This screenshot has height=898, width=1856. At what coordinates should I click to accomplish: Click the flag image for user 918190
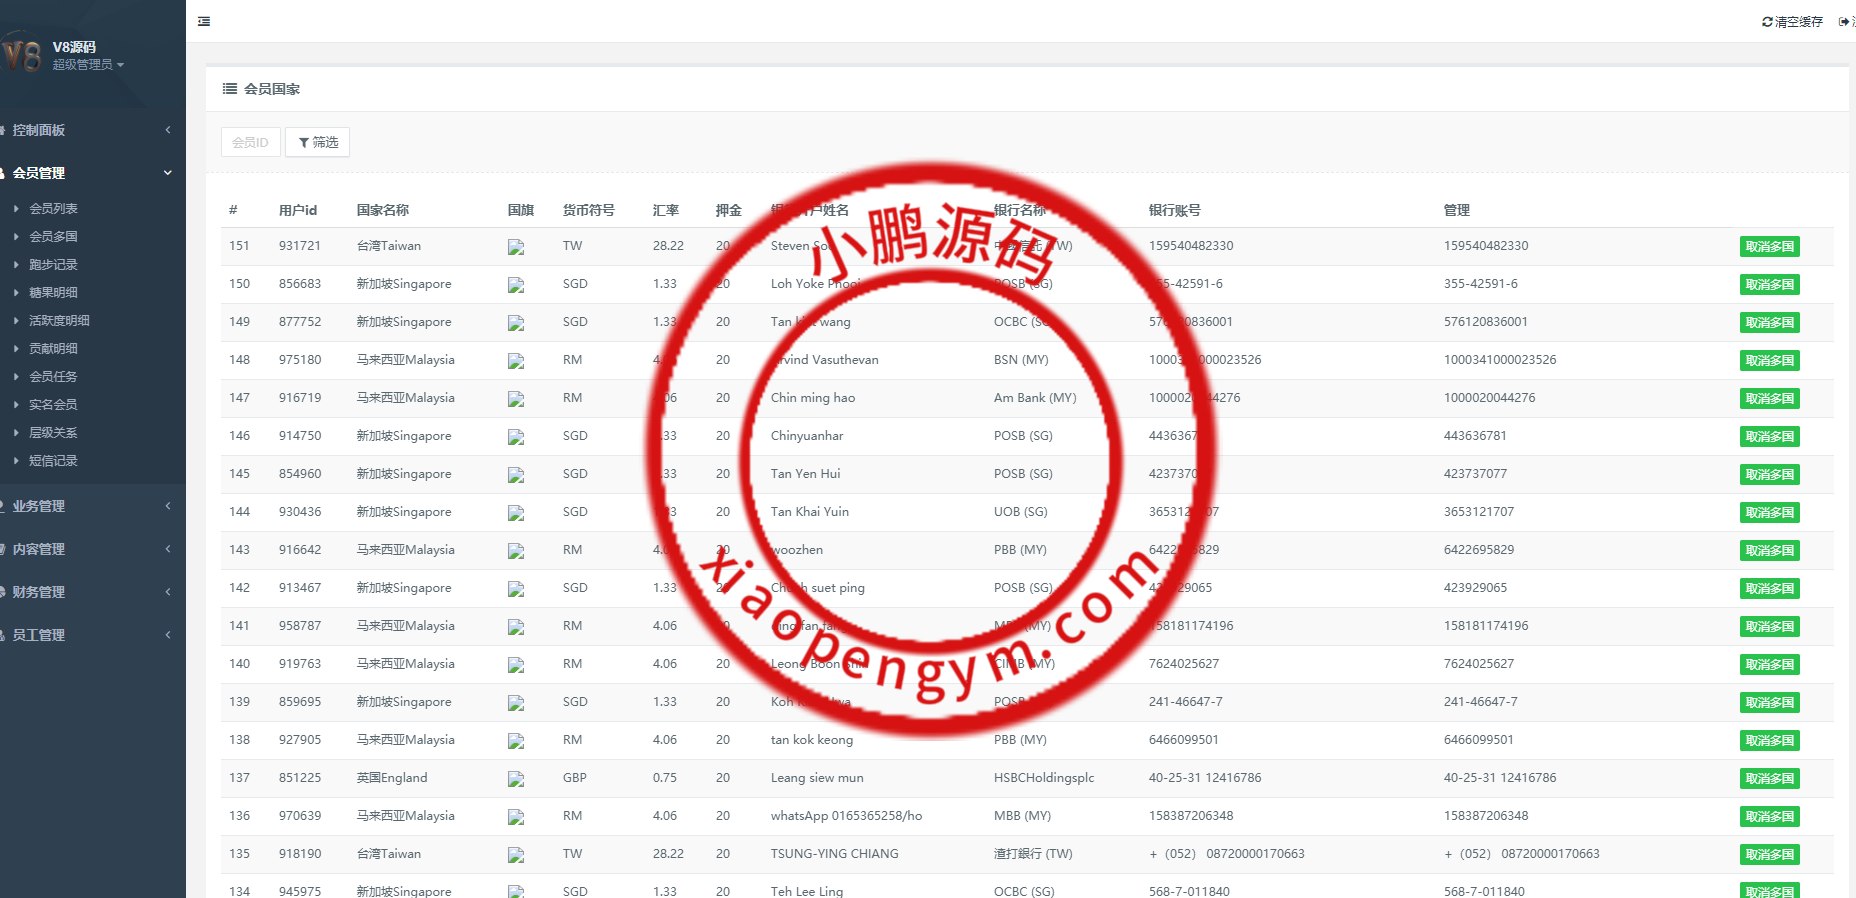(516, 855)
